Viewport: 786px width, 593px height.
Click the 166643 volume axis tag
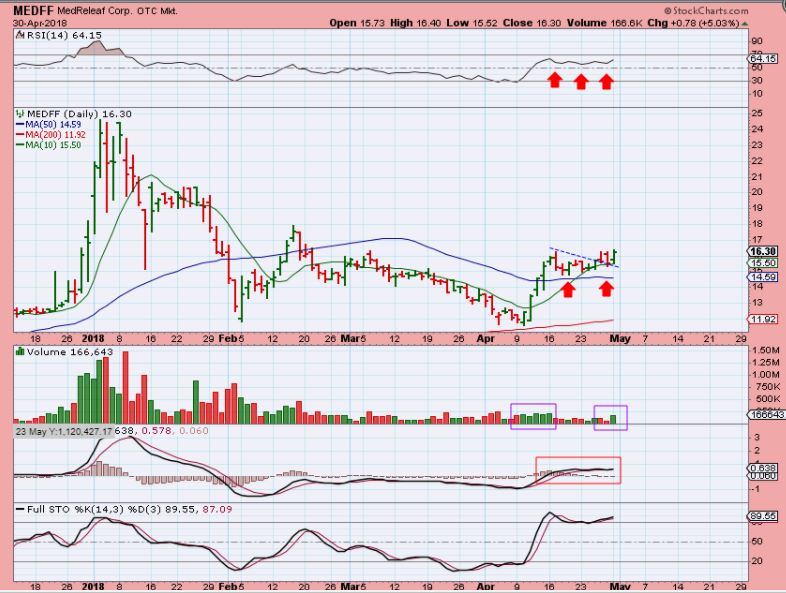pyautogui.click(x=764, y=415)
